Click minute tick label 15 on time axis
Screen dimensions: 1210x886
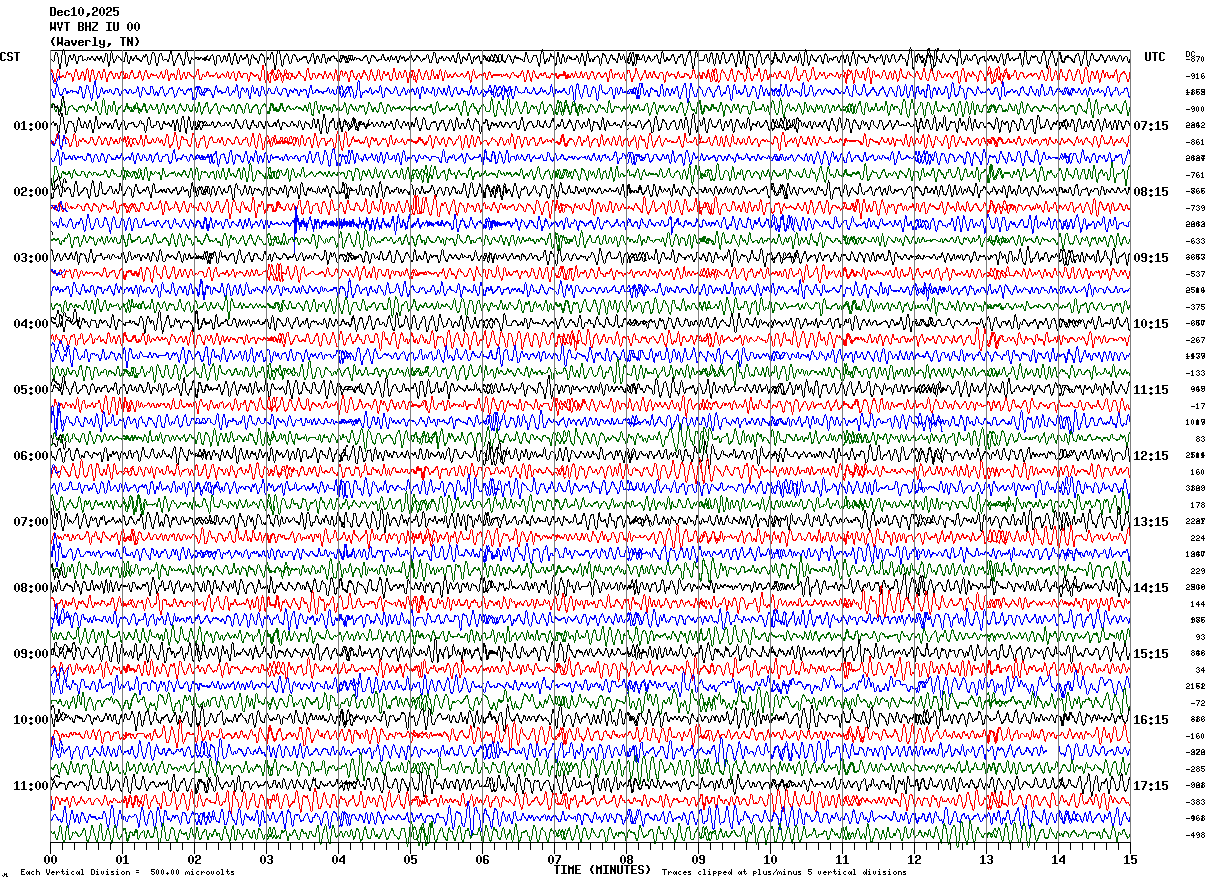pyautogui.click(x=1130, y=859)
